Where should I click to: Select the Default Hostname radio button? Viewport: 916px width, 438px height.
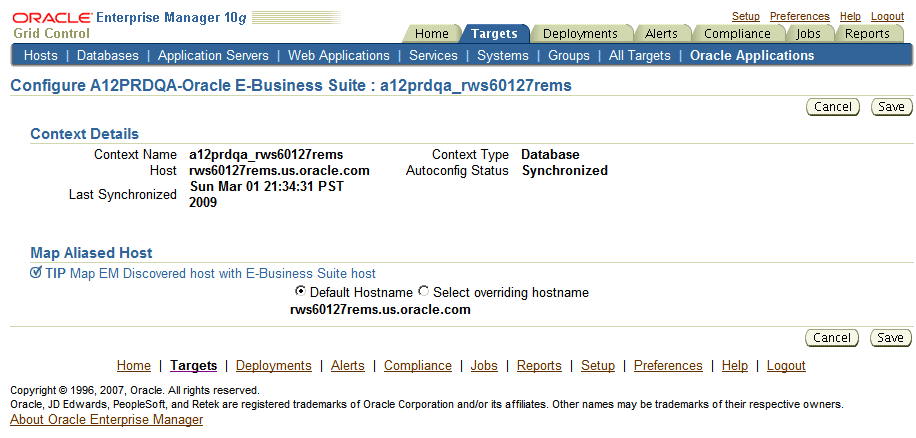(300, 291)
